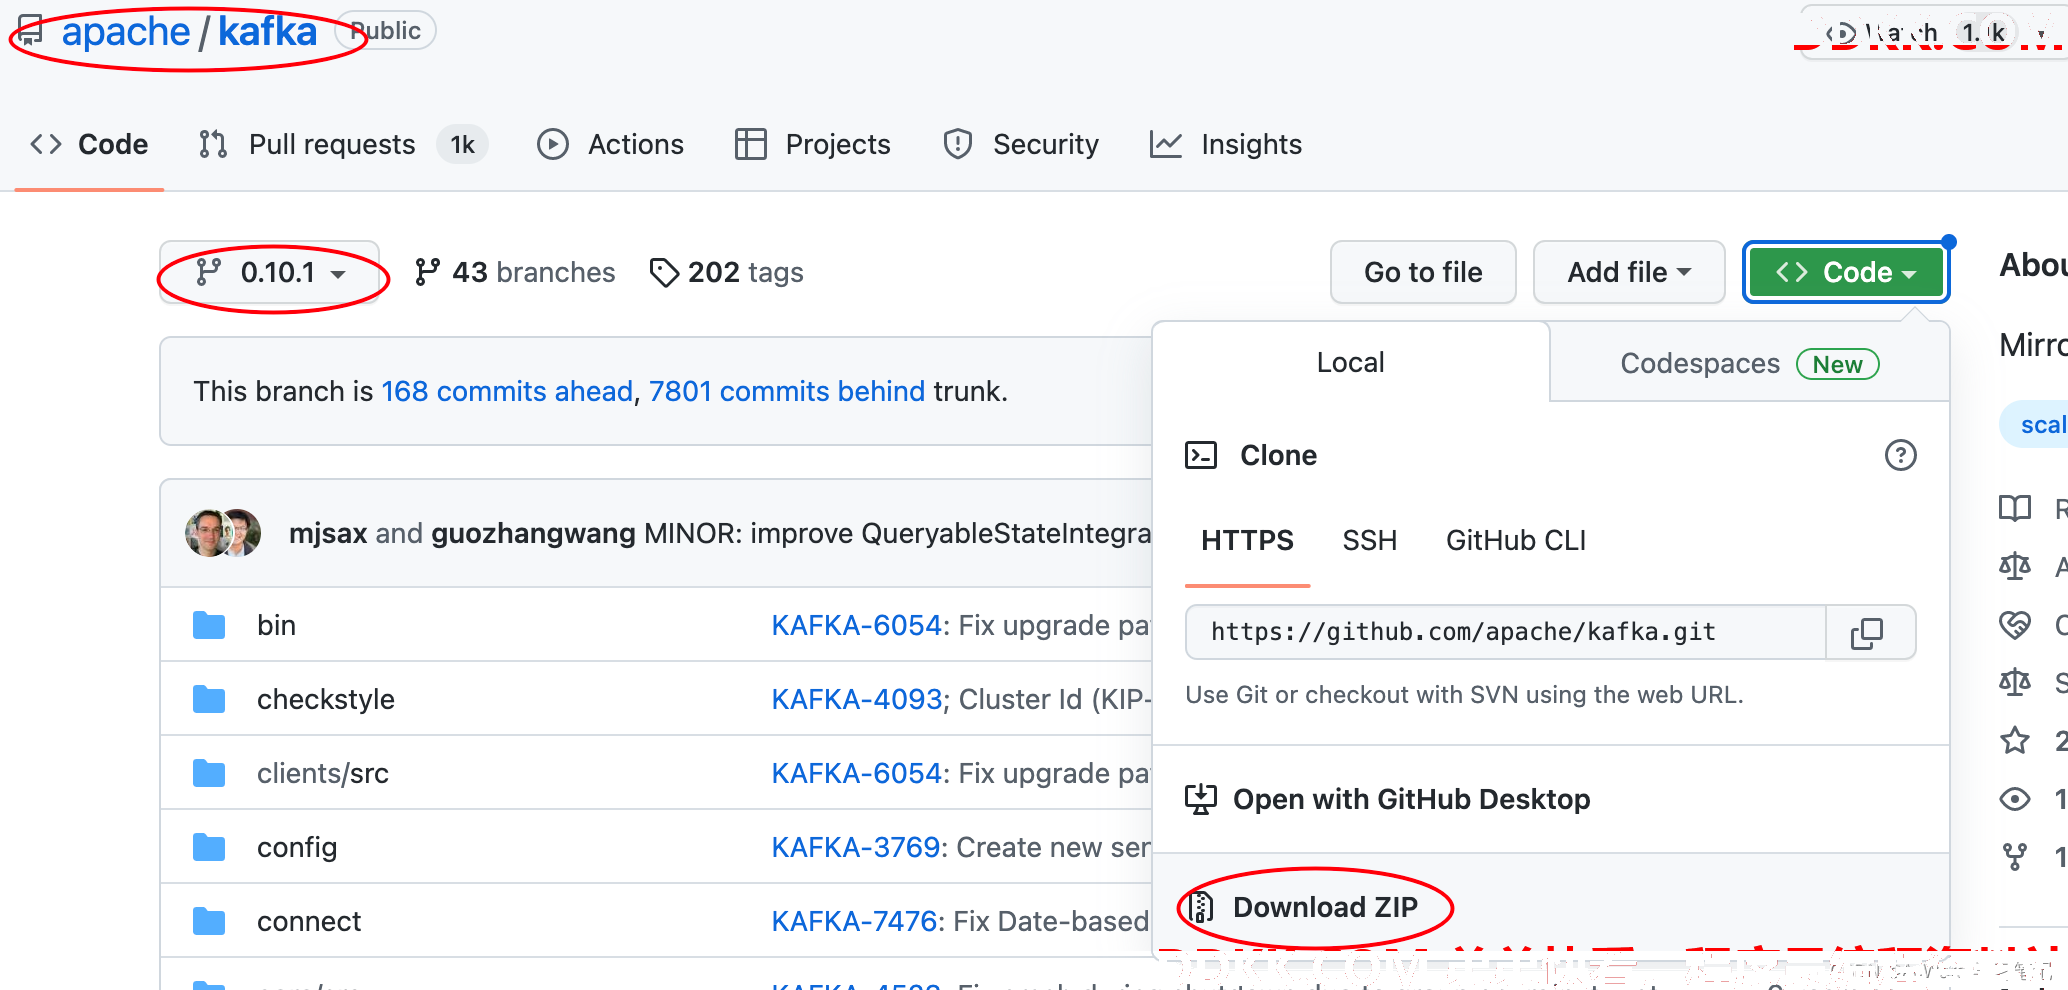Viewport: 2068px width, 990px height.
Task: Open the Pull requests tab
Action: point(343,144)
